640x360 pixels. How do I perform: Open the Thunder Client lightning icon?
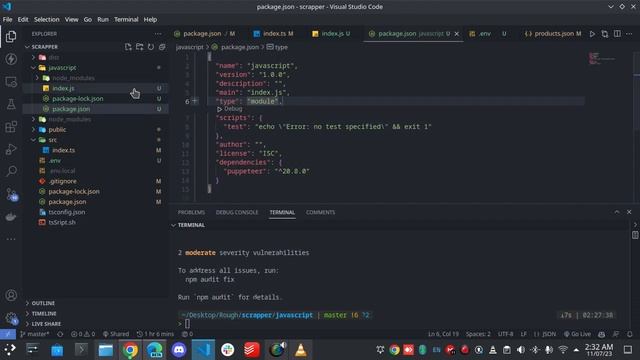(x=11, y=59)
